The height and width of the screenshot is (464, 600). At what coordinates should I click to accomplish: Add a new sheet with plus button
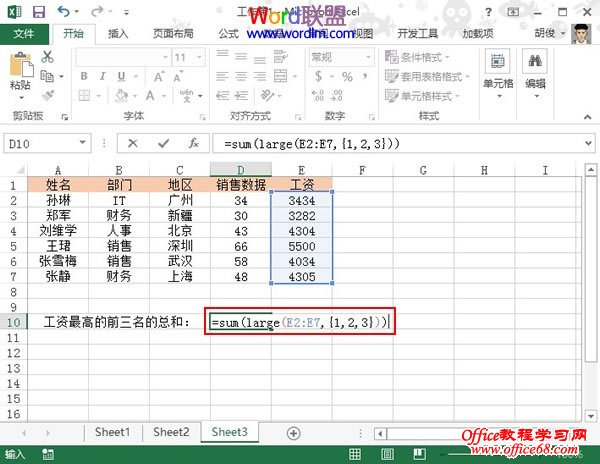click(293, 433)
